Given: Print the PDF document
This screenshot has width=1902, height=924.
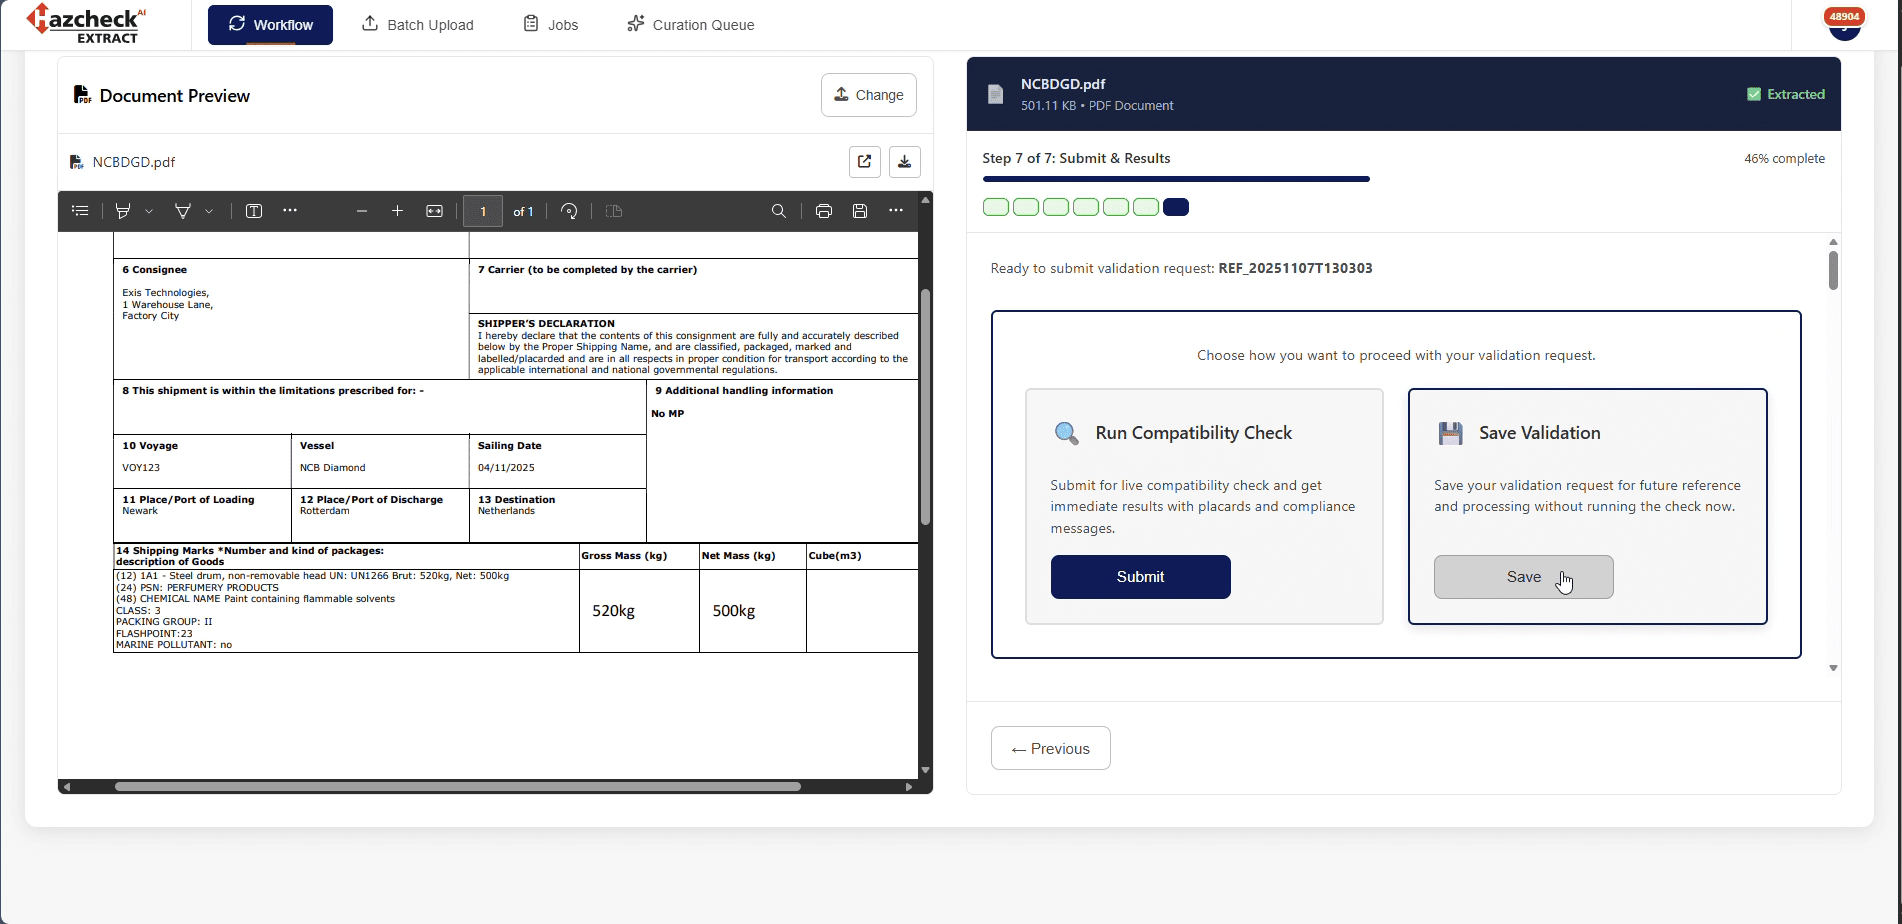Looking at the screenshot, I should click(x=823, y=211).
